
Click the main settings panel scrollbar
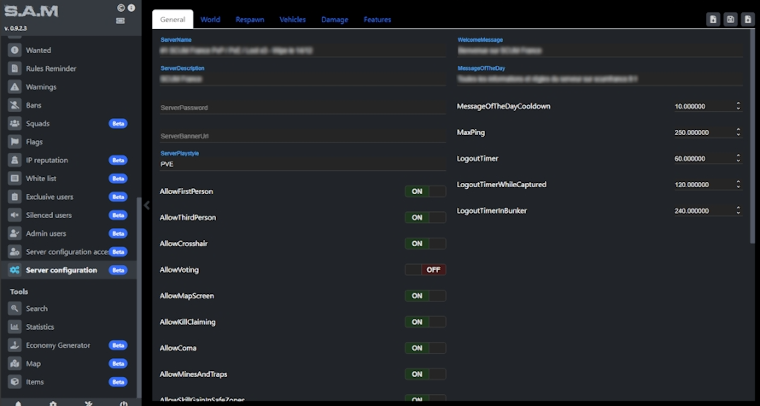coord(752,136)
